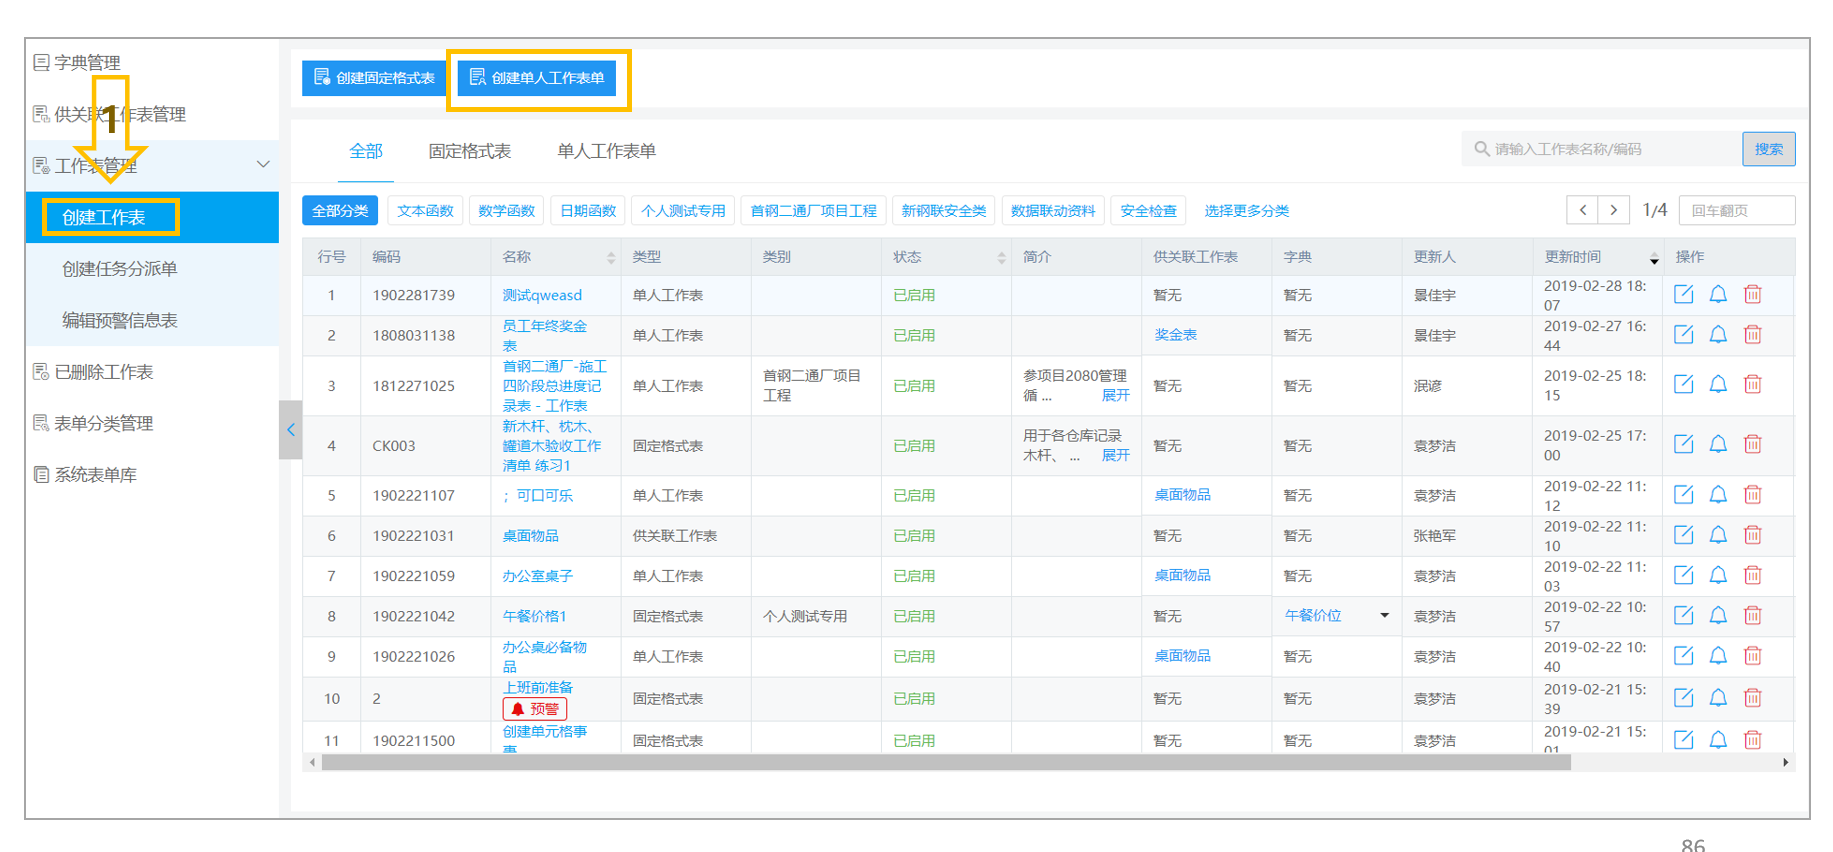Go to the next page of results
Image resolution: width=1833 pixels, height=852 pixels.
tap(1613, 210)
